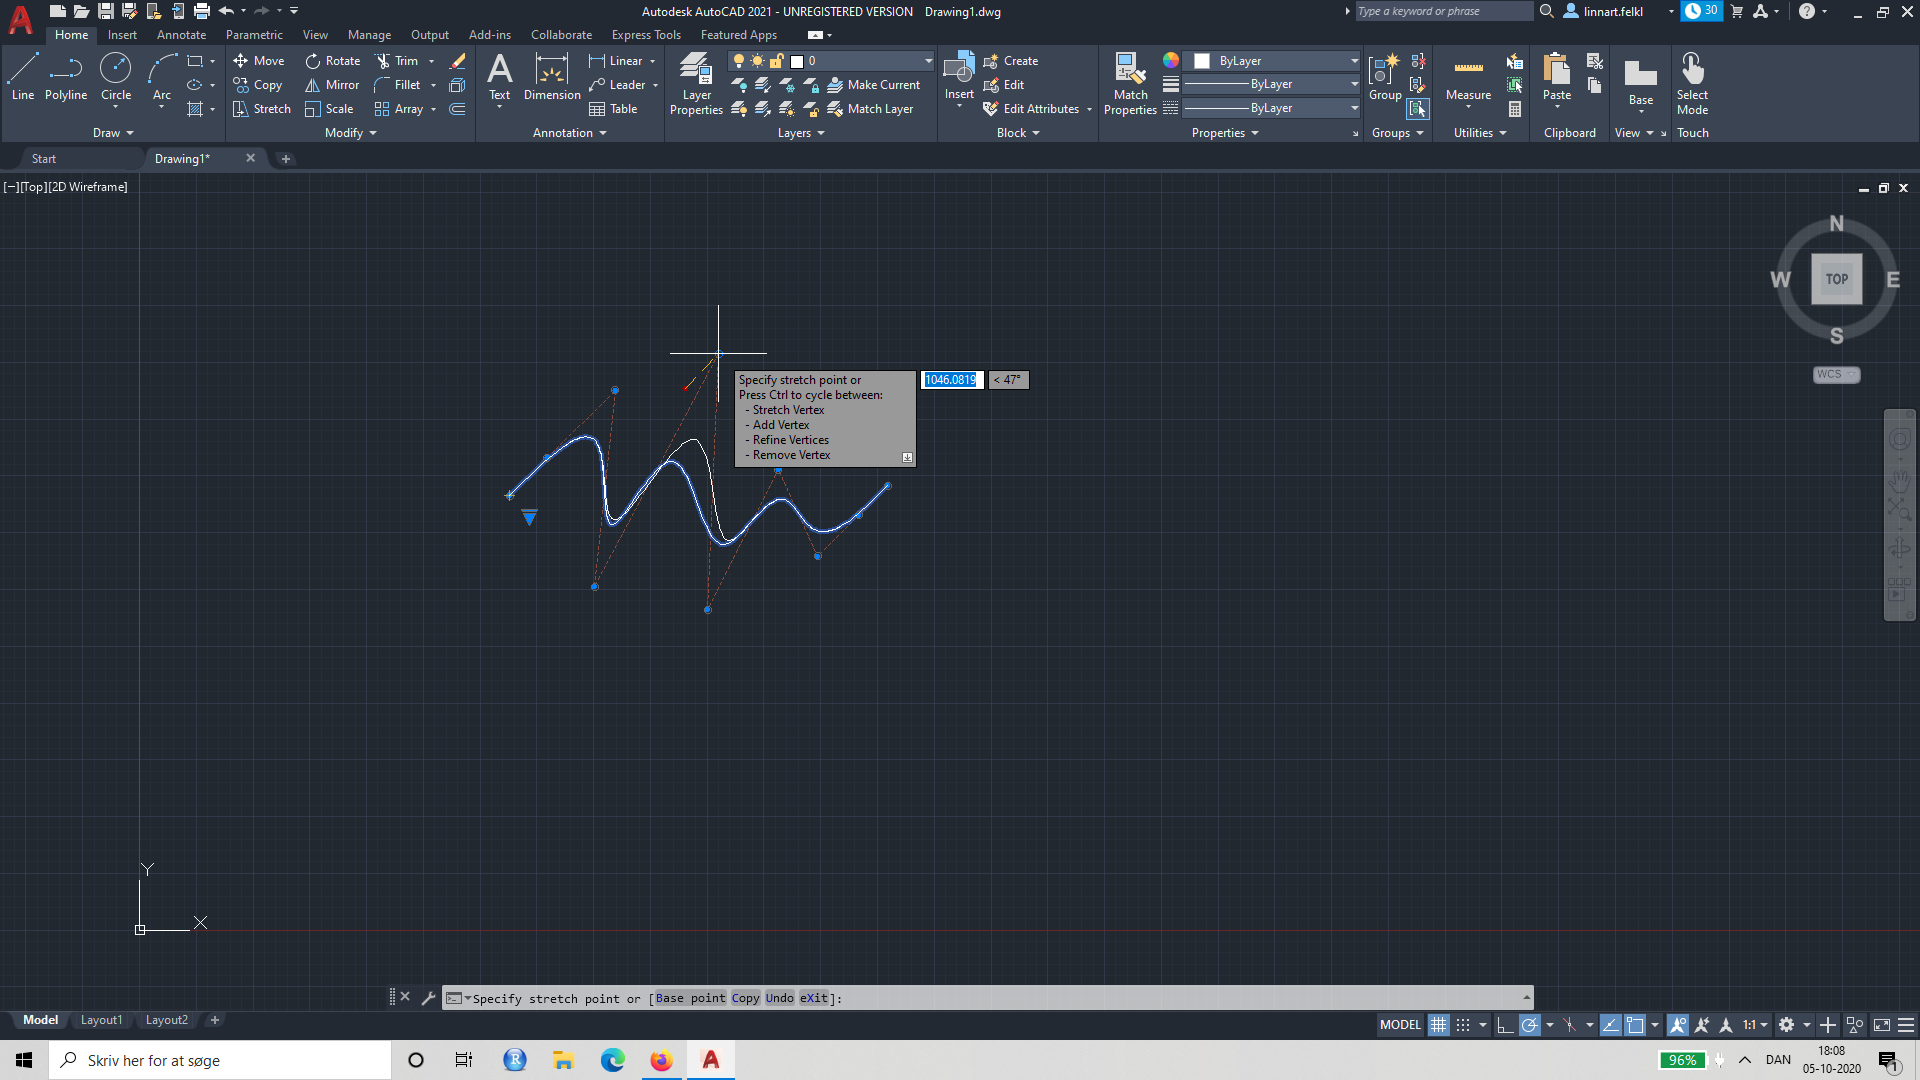Switch to the Layout1 tab
This screenshot has height=1080, width=1920.
(101, 1020)
